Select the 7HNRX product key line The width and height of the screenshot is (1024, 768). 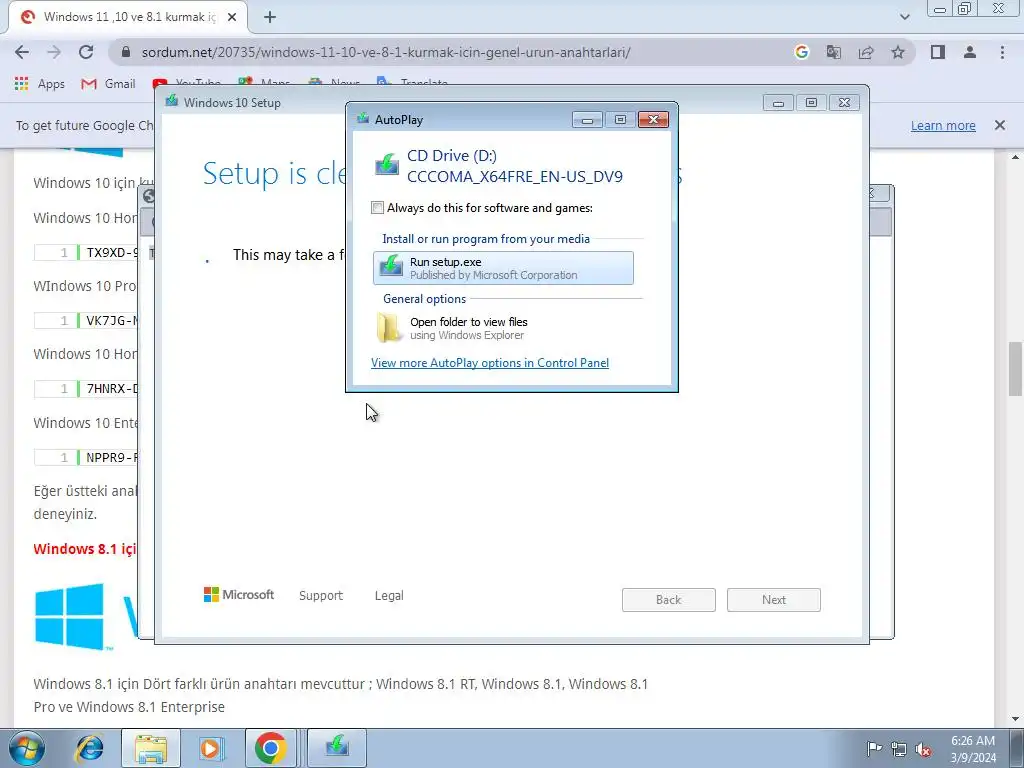pos(86,389)
